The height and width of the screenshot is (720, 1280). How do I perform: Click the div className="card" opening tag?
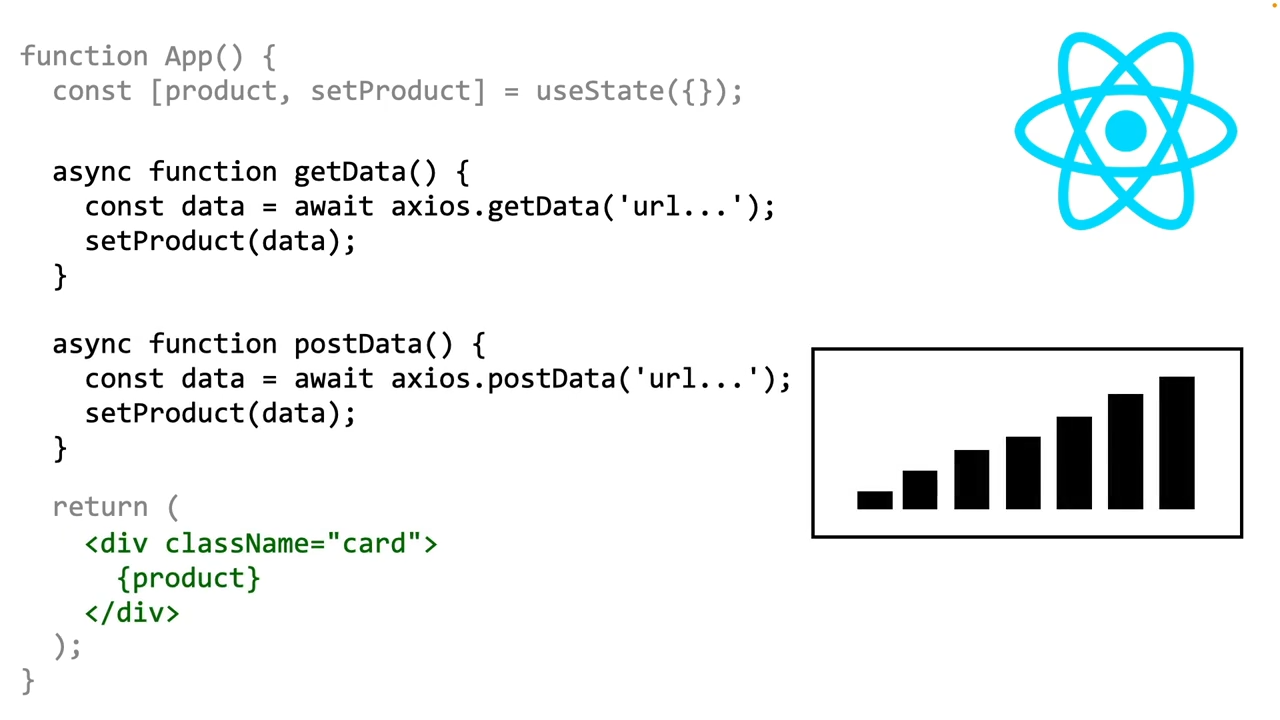[261, 544]
